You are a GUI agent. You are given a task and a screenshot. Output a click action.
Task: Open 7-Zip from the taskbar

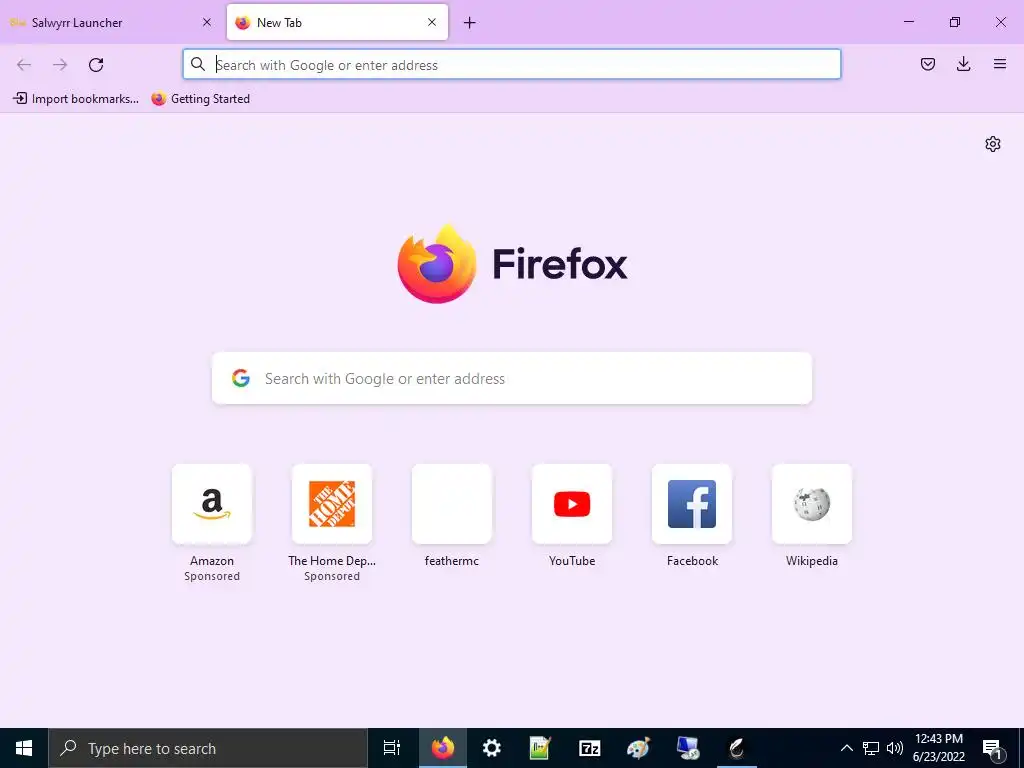590,748
